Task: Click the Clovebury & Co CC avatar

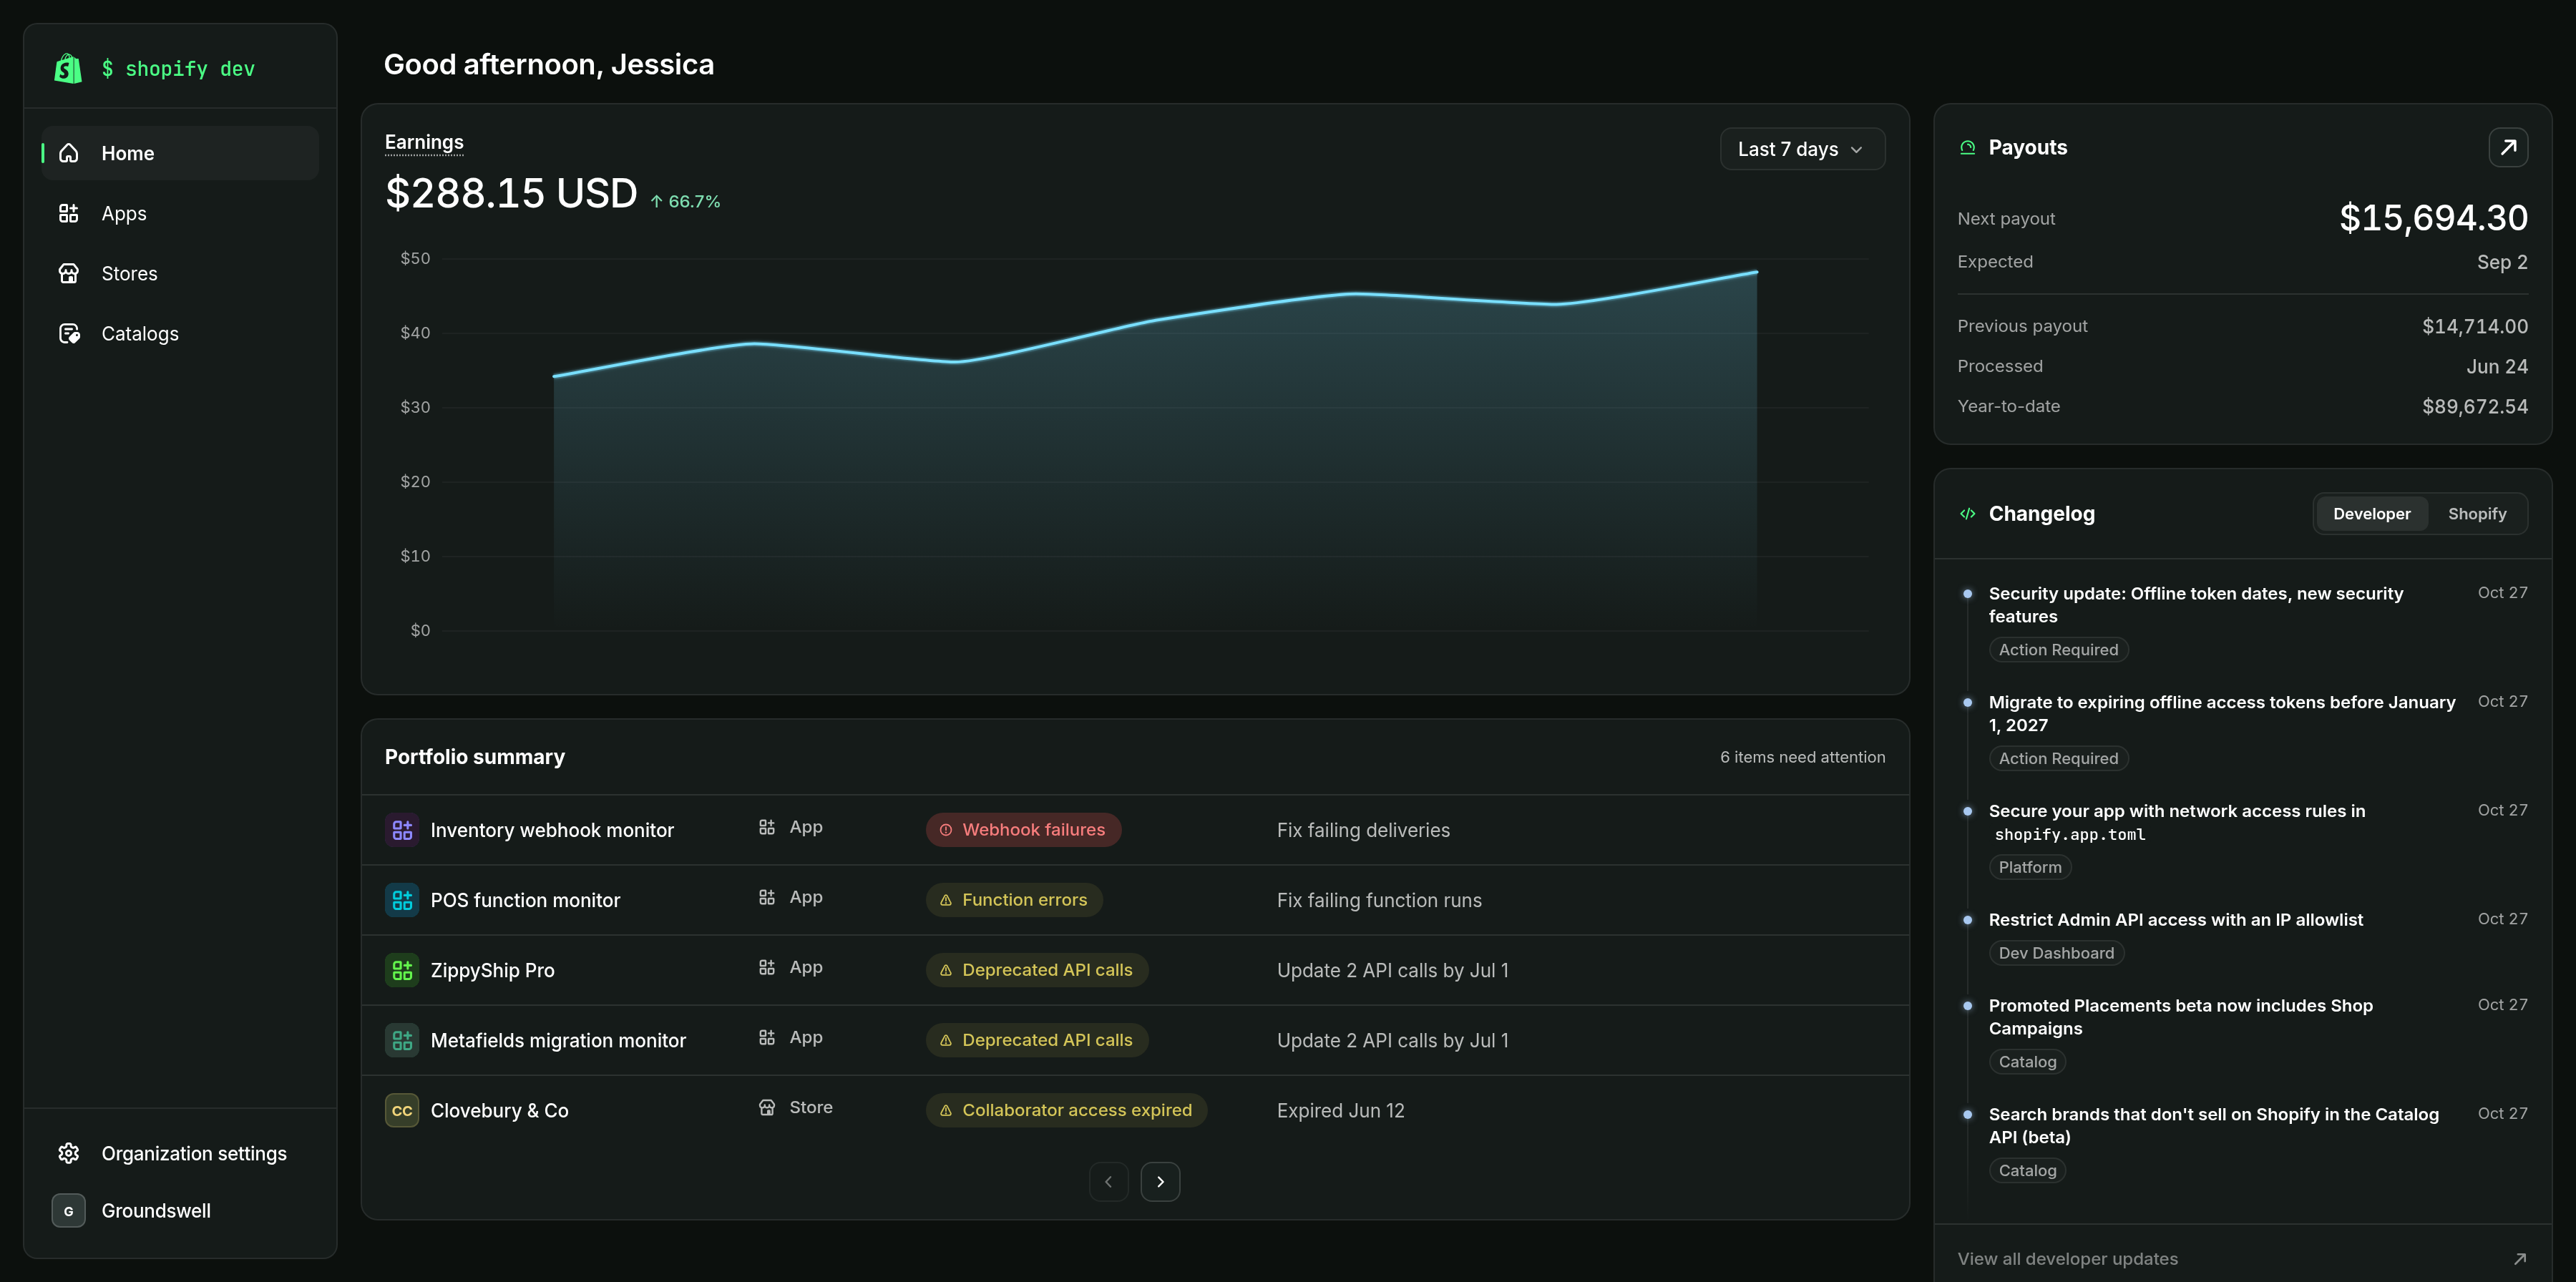Action: point(402,1110)
